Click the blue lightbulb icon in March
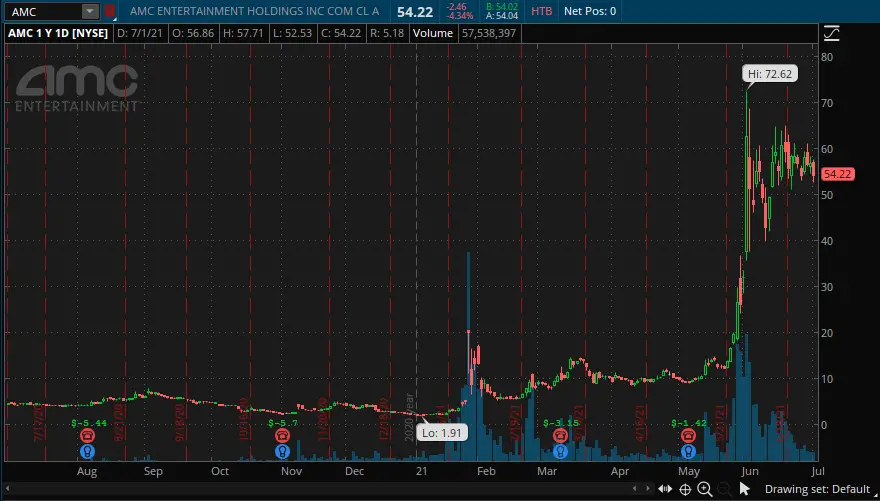The image size is (880, 501). coord(560,451)
